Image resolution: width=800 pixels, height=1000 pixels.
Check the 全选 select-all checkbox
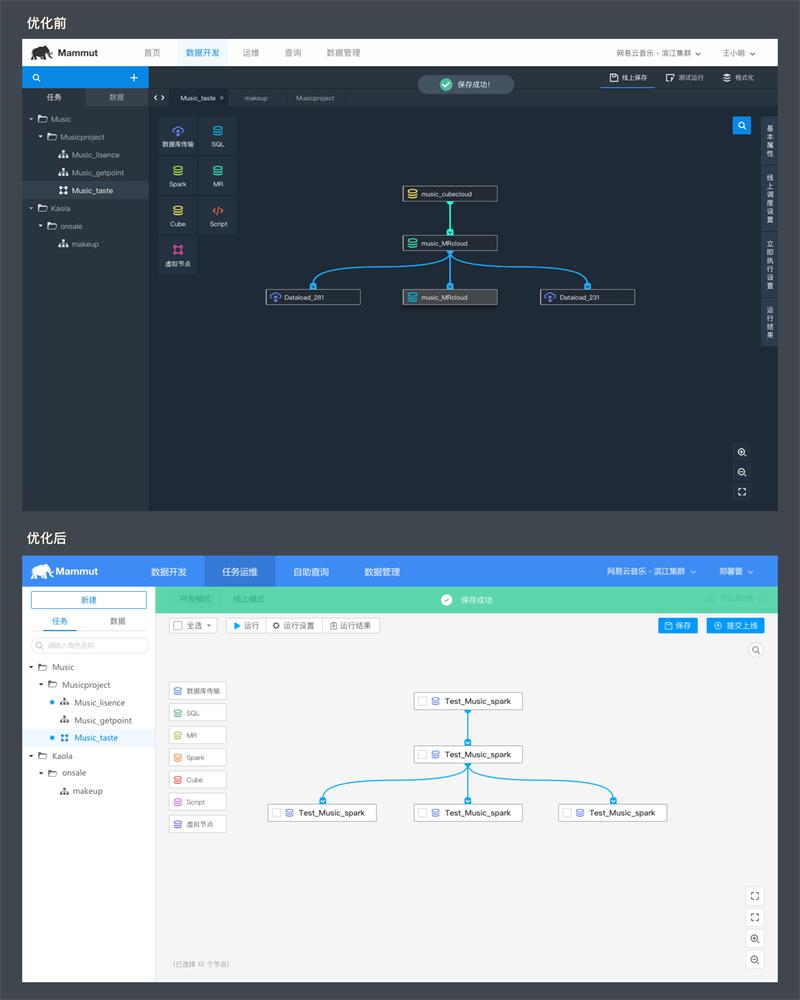pos(178,626)
